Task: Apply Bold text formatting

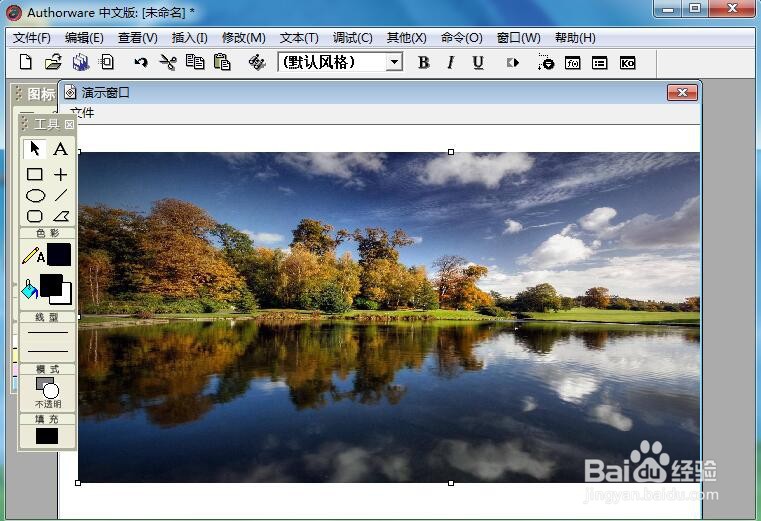Action: click(424, 62)
